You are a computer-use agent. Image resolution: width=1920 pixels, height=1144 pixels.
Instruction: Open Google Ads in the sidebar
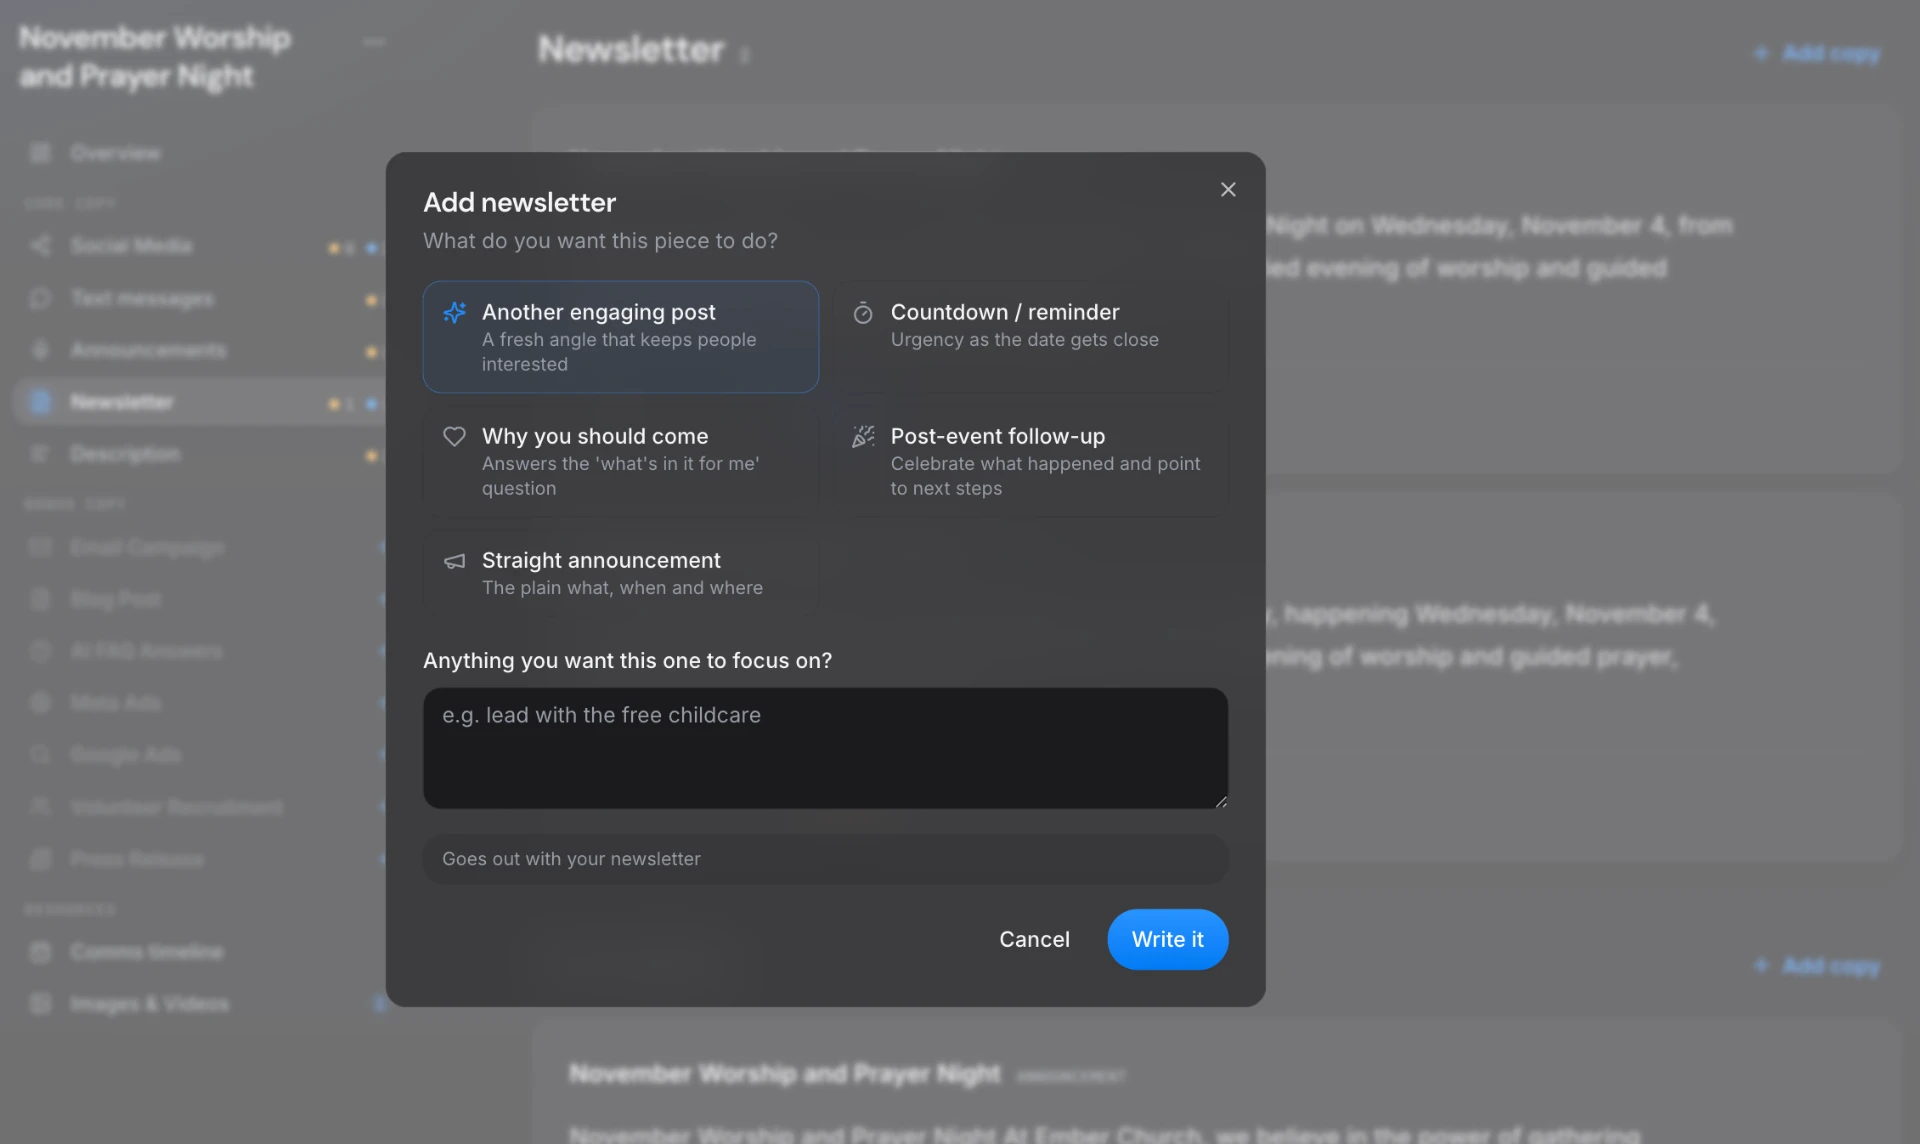pos(200,755)
